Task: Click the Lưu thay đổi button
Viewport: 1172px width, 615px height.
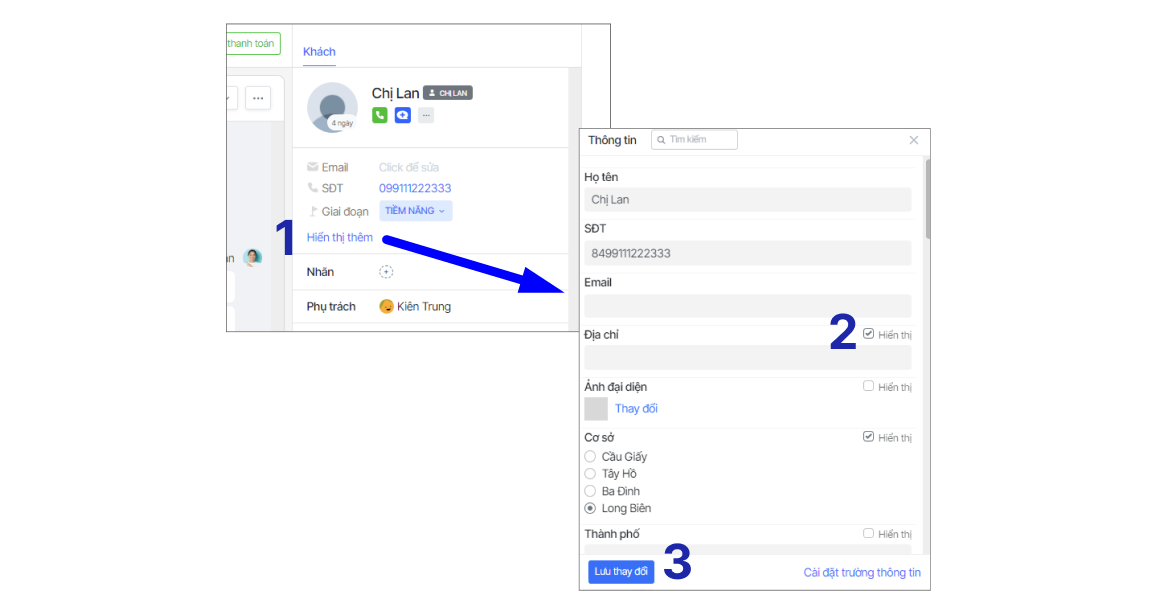Action: coord(621,572)
